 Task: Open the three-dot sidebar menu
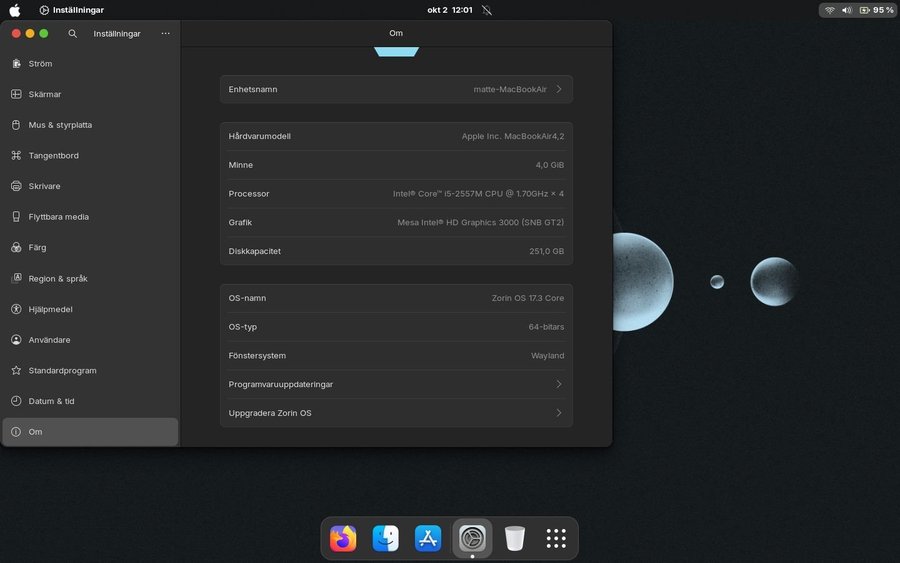point(166,33)
